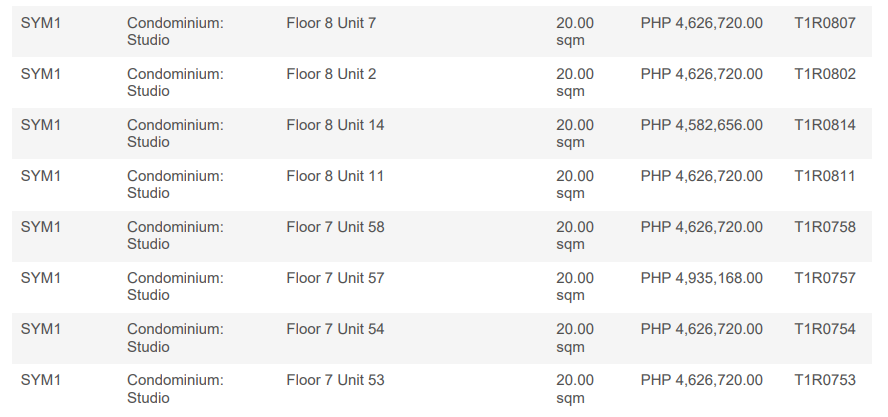Viewport: 888px width, 417px height.
Task: Pick the Floor 7 Unit 54 cell
Action: (335, 329)
